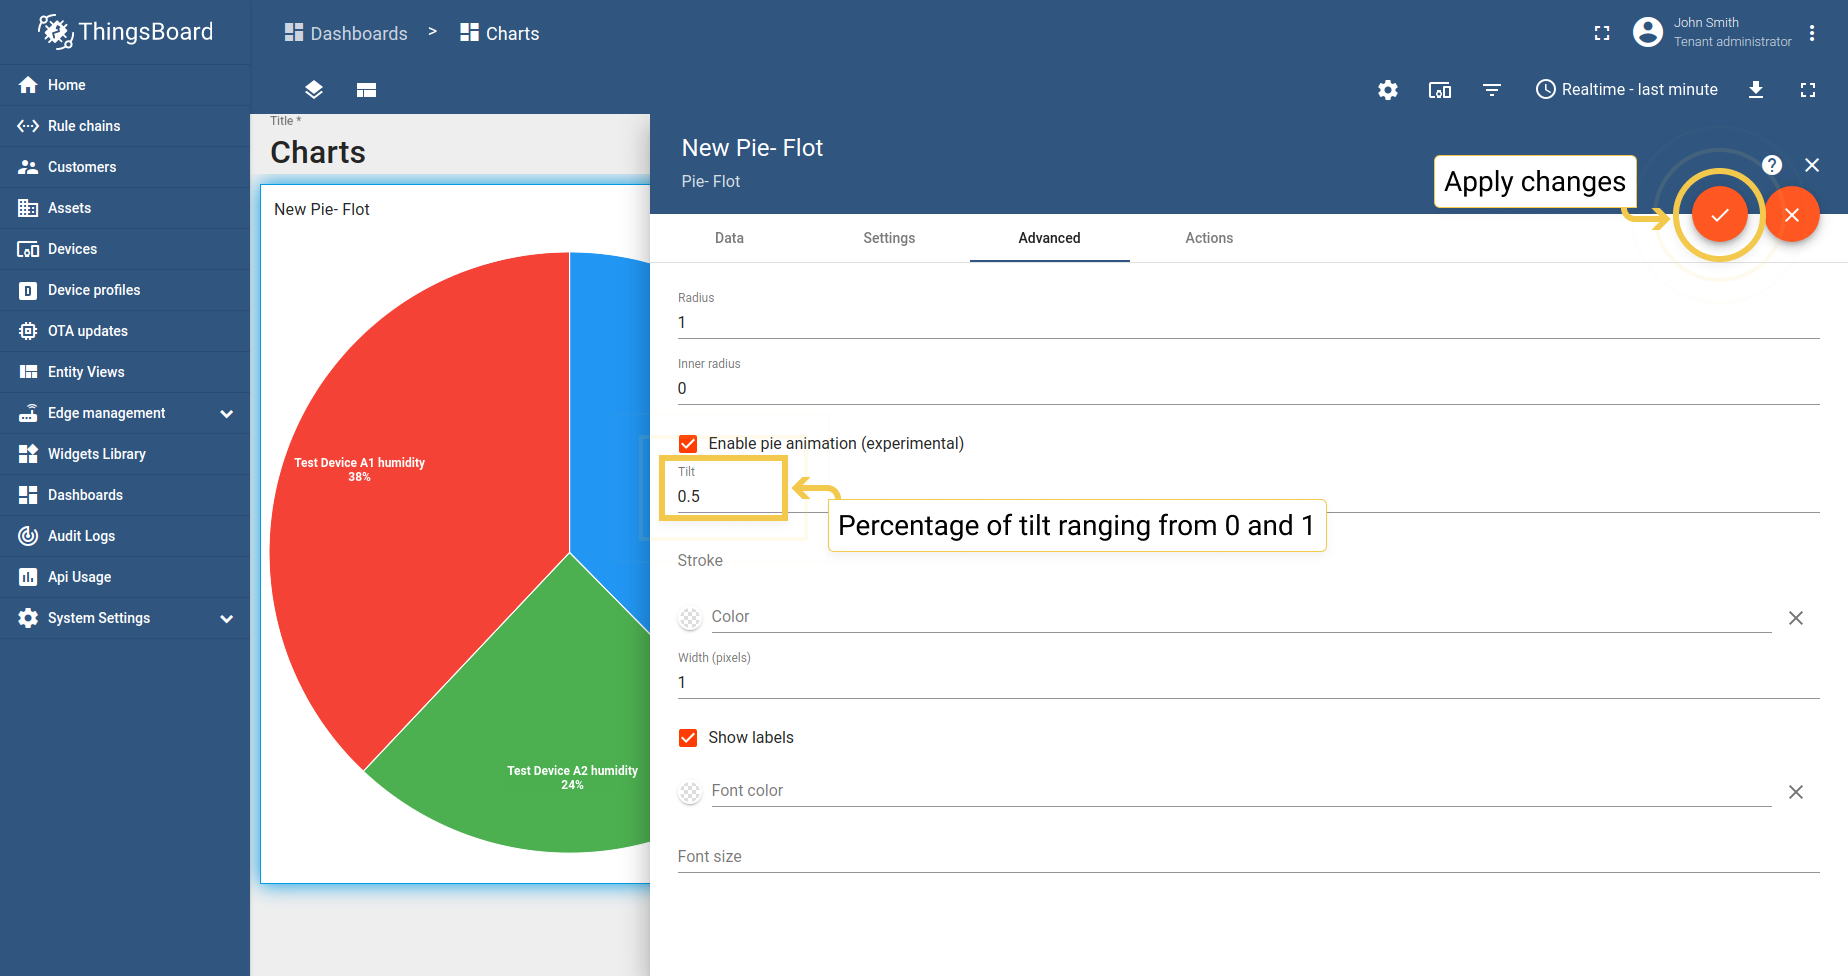
Task: Switch to the Settings tab
Action: pos(889,238)
